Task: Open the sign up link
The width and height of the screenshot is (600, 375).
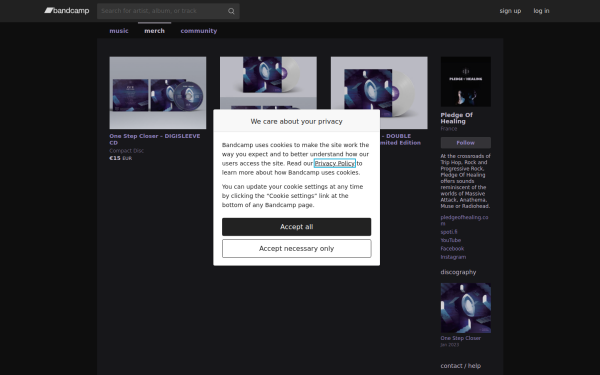Action: click(510, 11)
